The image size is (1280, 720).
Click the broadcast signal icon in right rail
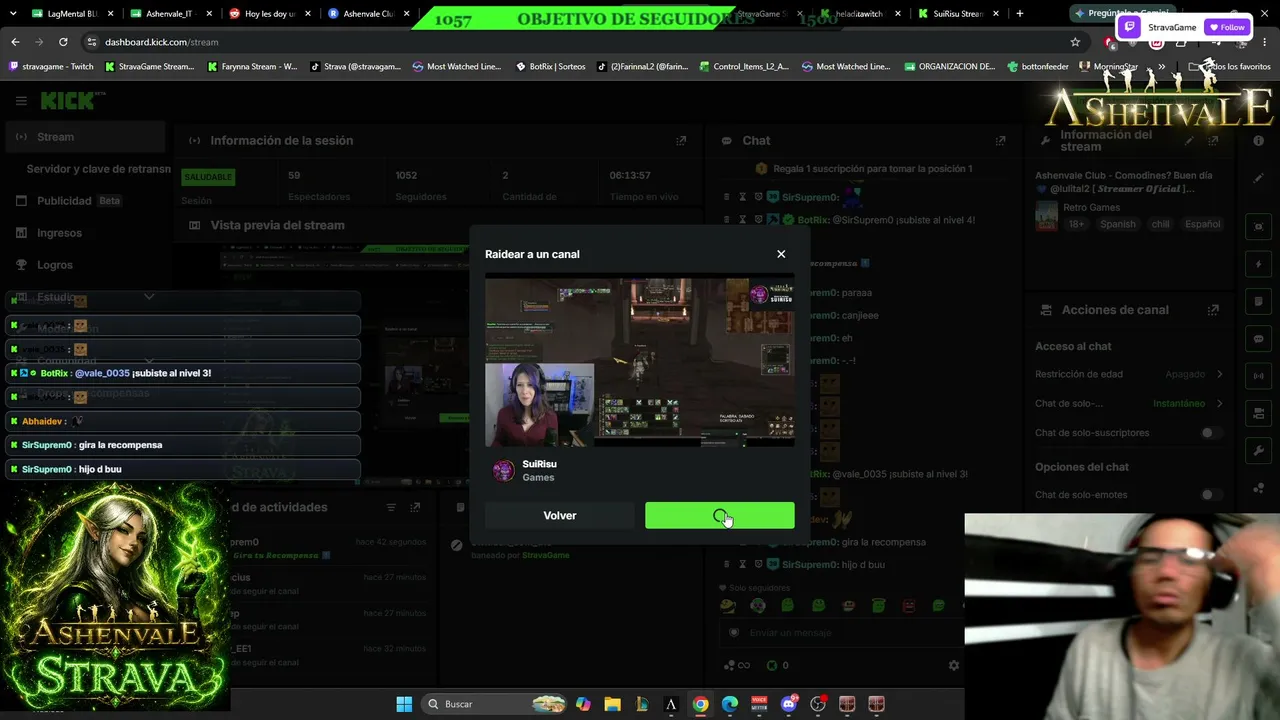point(1258,377)
